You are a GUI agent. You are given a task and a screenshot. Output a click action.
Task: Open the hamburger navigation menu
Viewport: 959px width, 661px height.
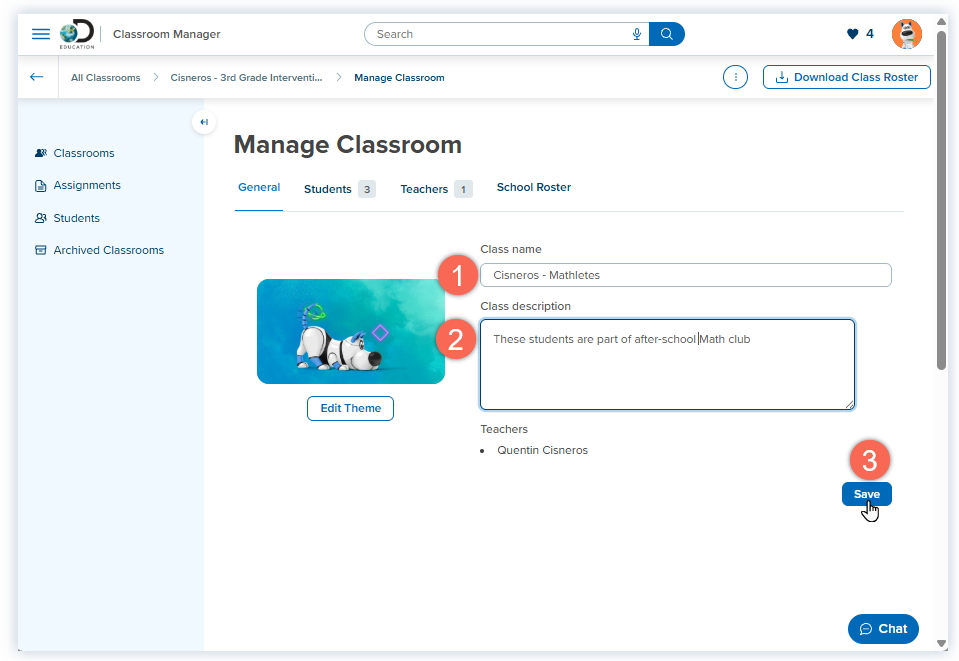(x=40, y=33)
